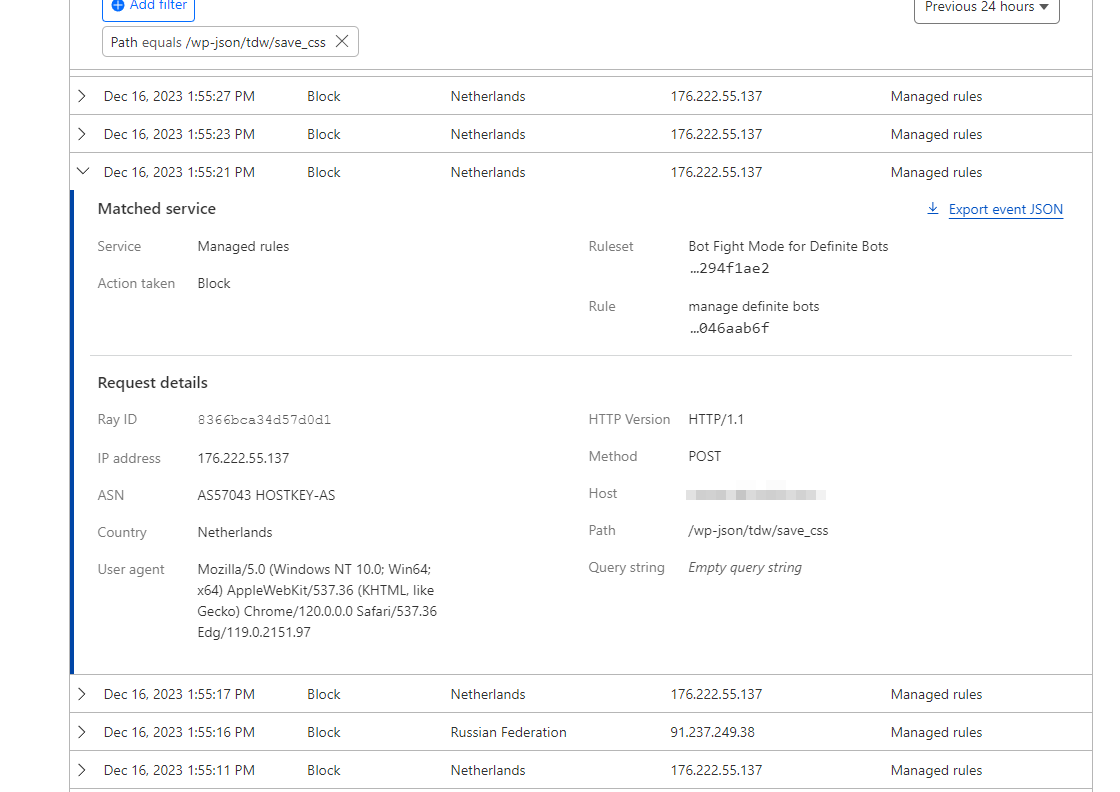Click the rule name manage definite bots
The width and height of the screenshot is (1120, 792).
(x=754, y=306)
